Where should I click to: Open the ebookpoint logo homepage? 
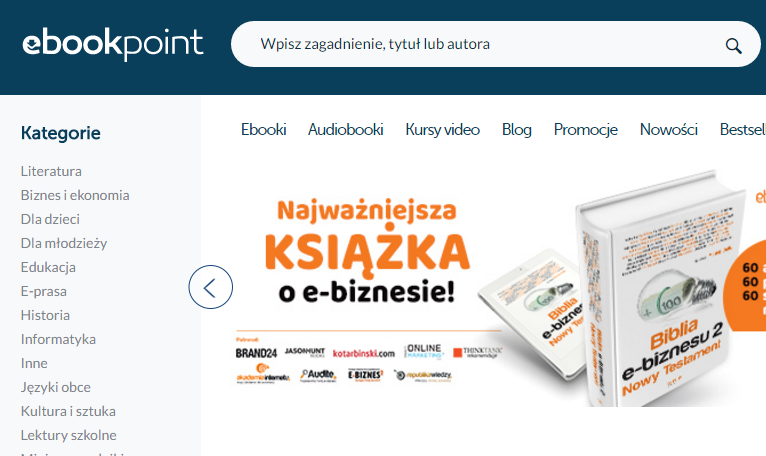click(x=112, y=44)
